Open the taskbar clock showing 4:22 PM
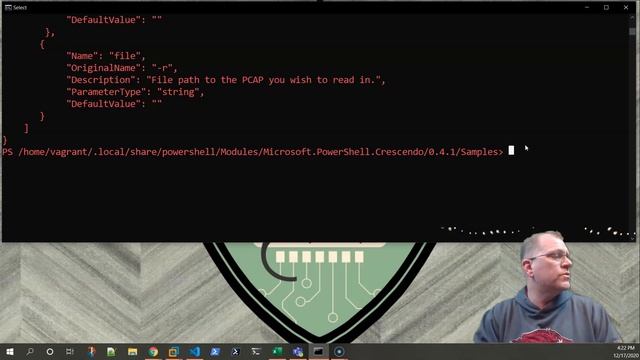Screen dimensions: 640x360 click(x=626, y=351)
